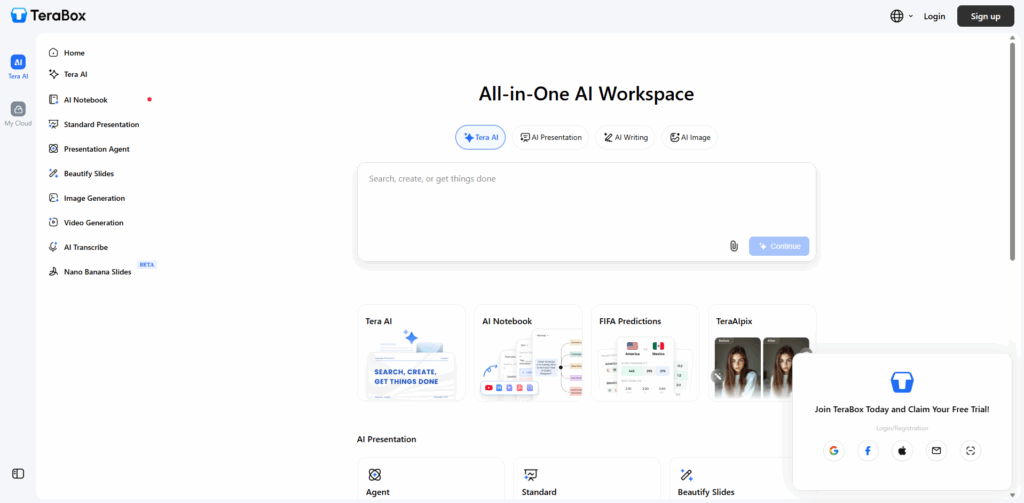Screen dimensions: 1024x503
Task: Click the Nano Banana Slides sidebar icon
Action: click(54, 272)
